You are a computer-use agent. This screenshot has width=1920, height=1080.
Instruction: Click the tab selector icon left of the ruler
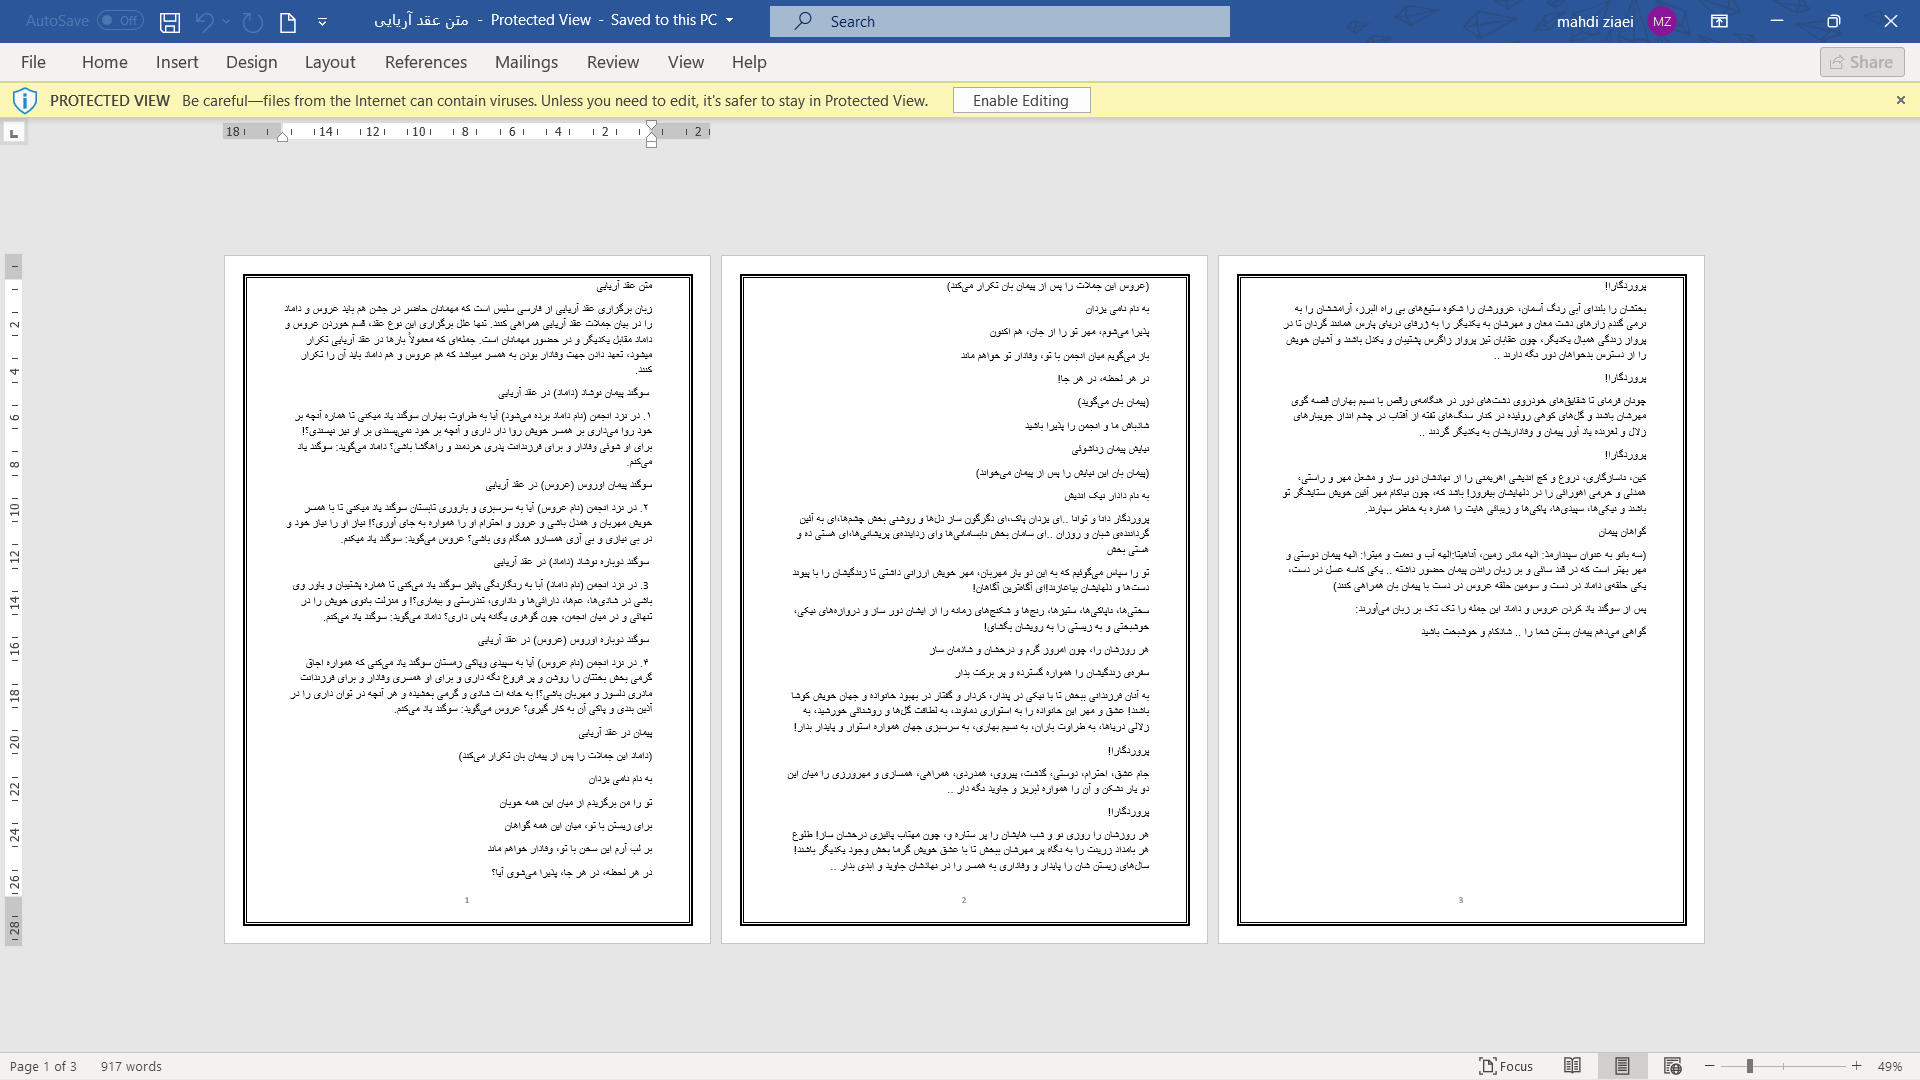[14, 133]
